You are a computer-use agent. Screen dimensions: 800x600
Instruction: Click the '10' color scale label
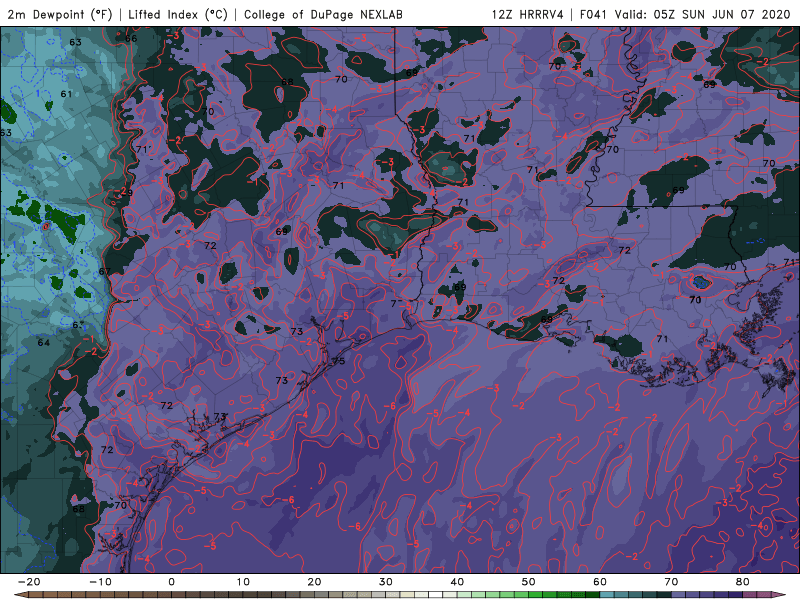243,582
